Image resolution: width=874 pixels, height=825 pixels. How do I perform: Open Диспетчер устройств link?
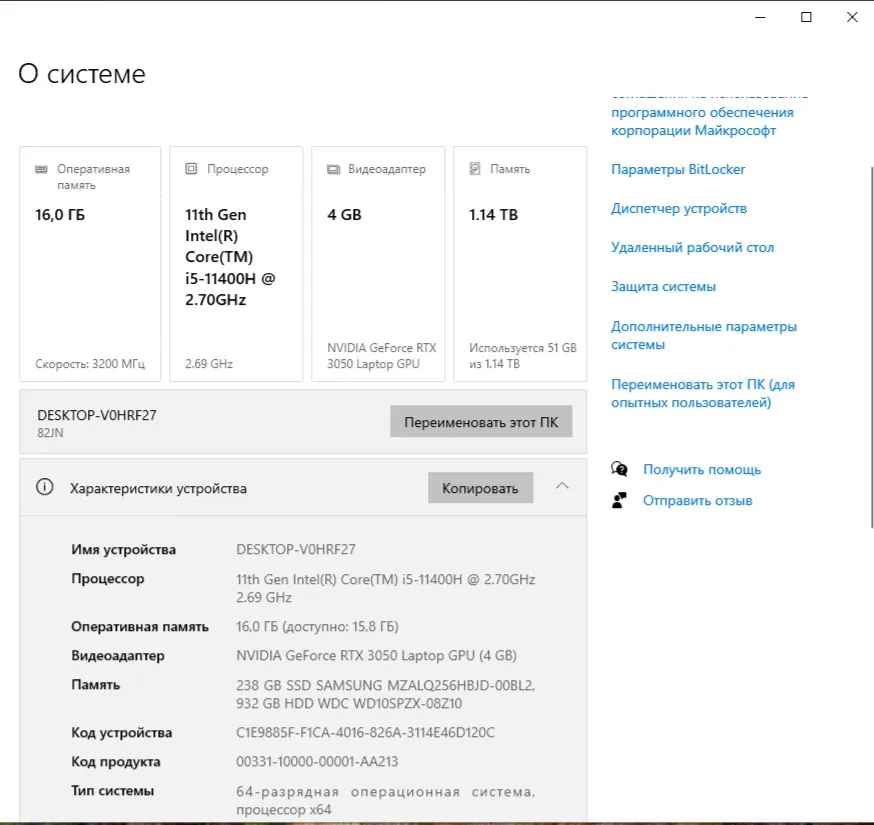[679, 208]
